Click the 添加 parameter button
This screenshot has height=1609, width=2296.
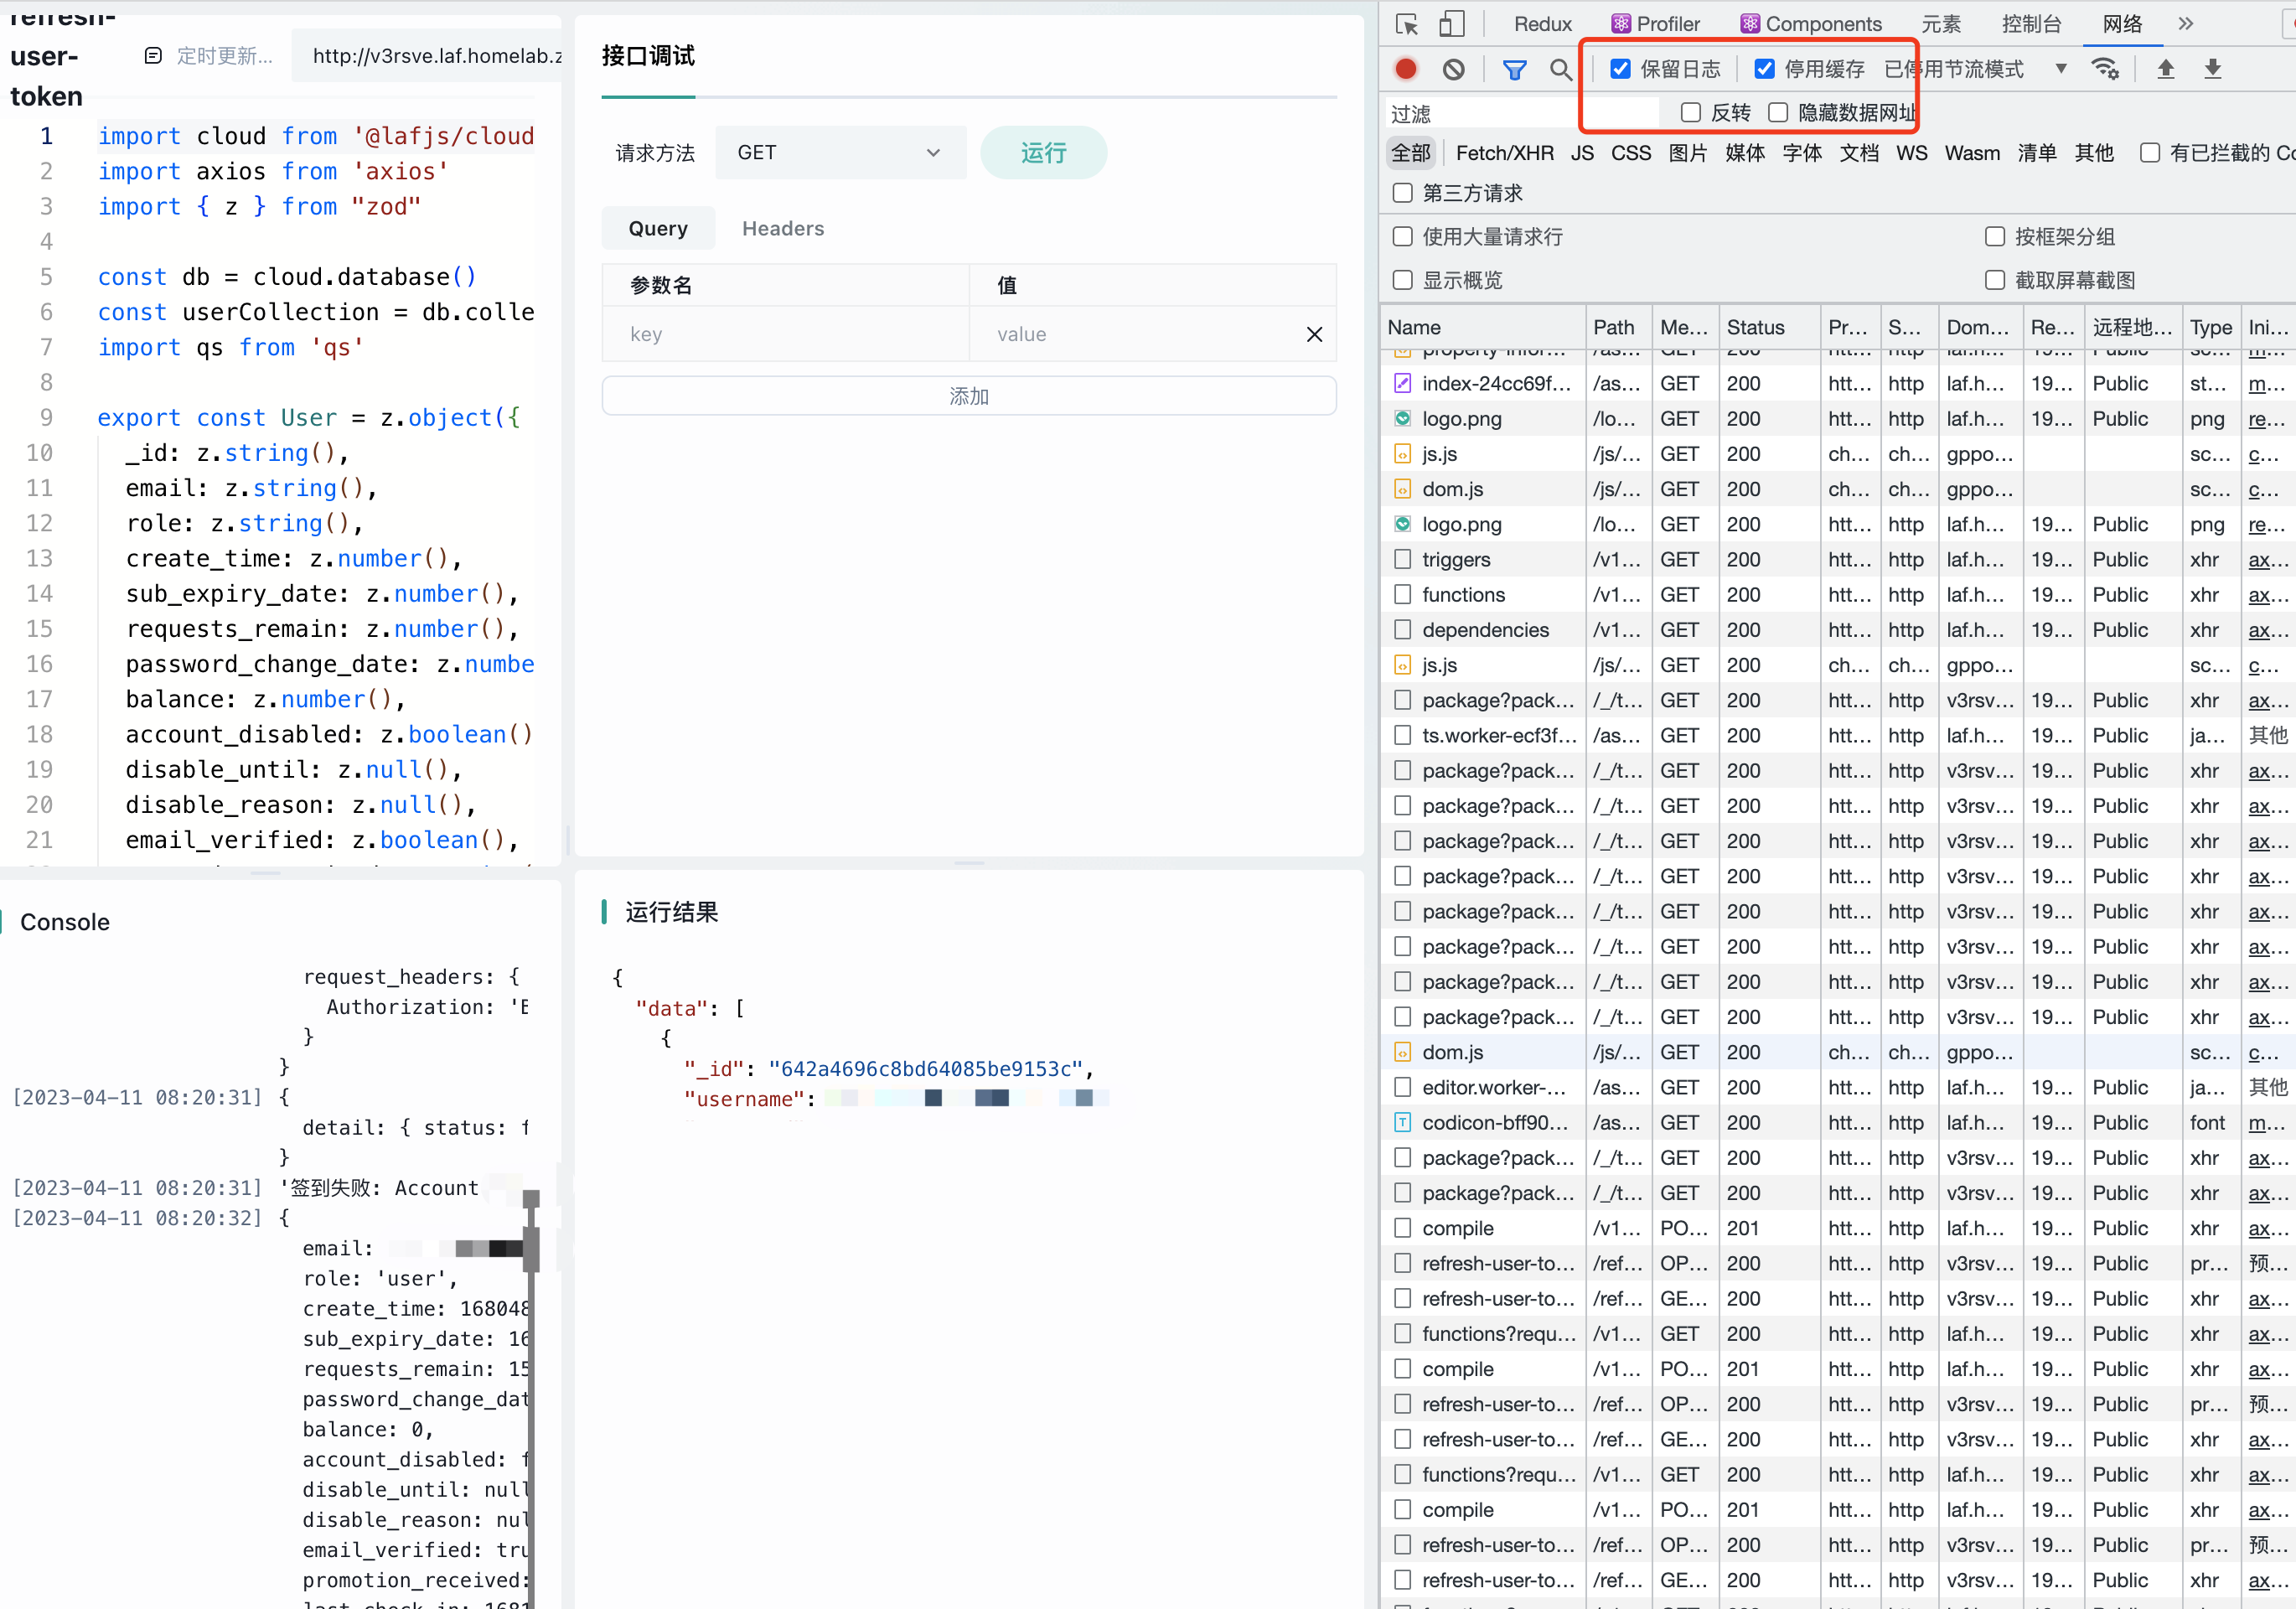[969, 396]
